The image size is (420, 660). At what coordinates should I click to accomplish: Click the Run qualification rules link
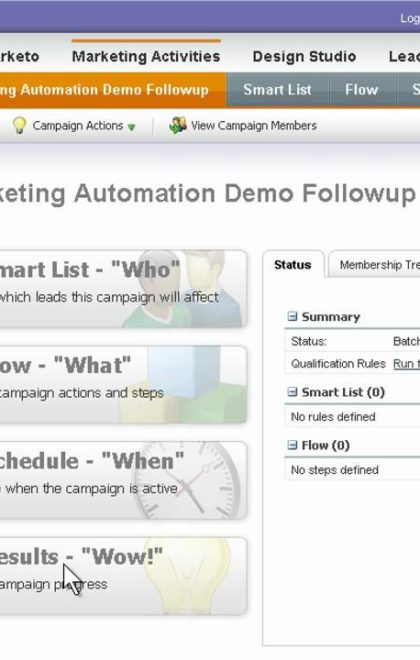point(407,364)
